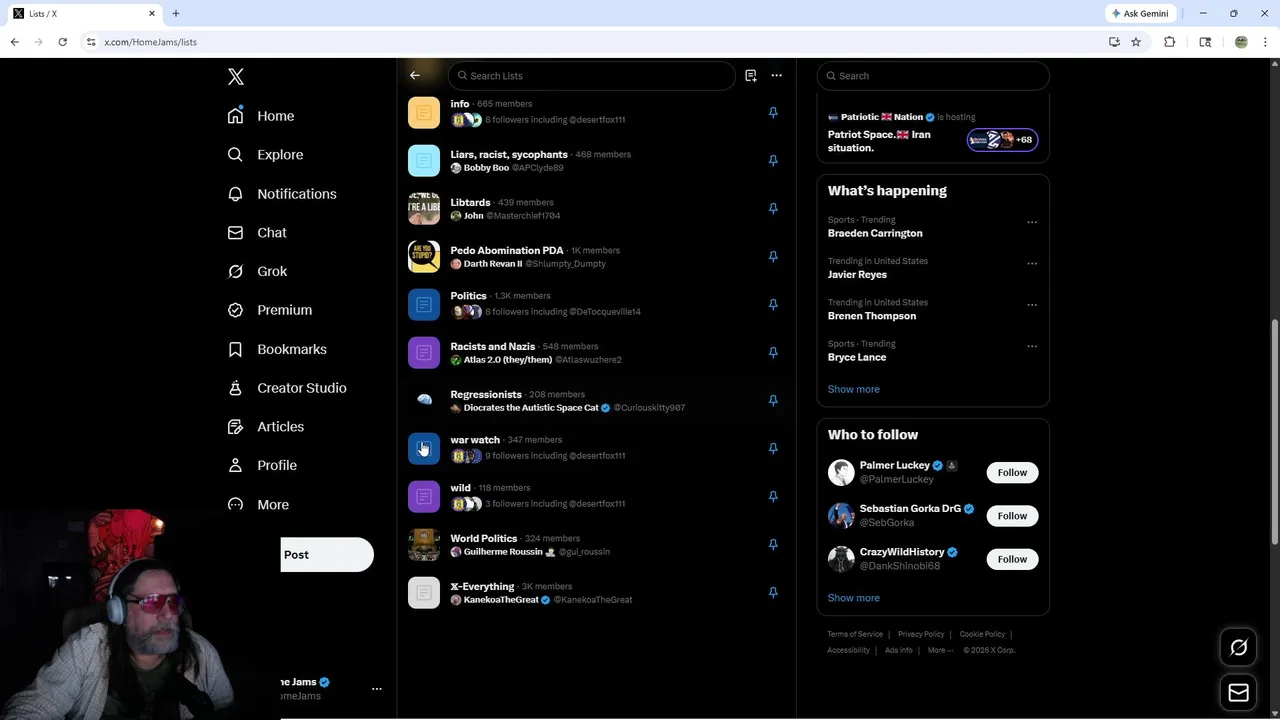Pin the X-Everything list
This screenshot has height=720, width=1280.
click(773, 592)
